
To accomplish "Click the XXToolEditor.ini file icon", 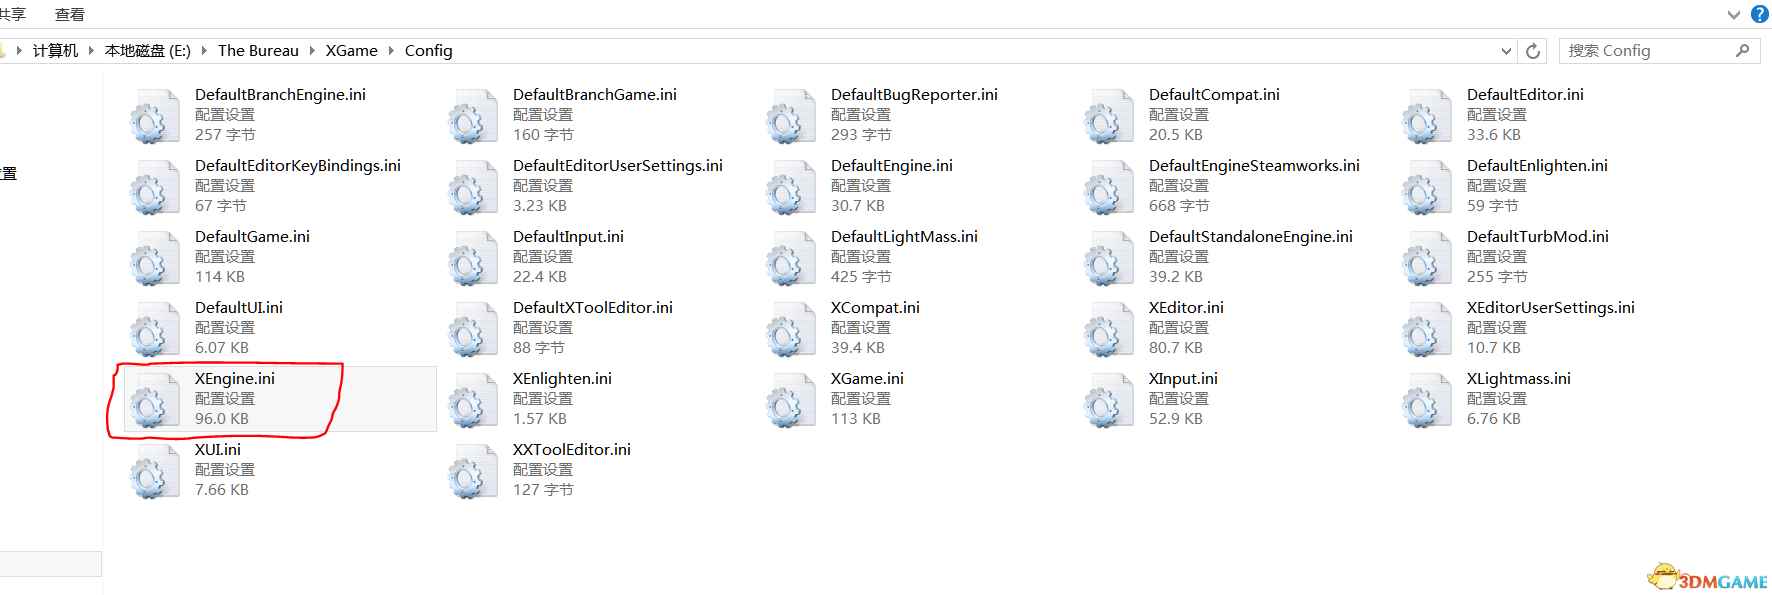I will click(x=472, y=471).
